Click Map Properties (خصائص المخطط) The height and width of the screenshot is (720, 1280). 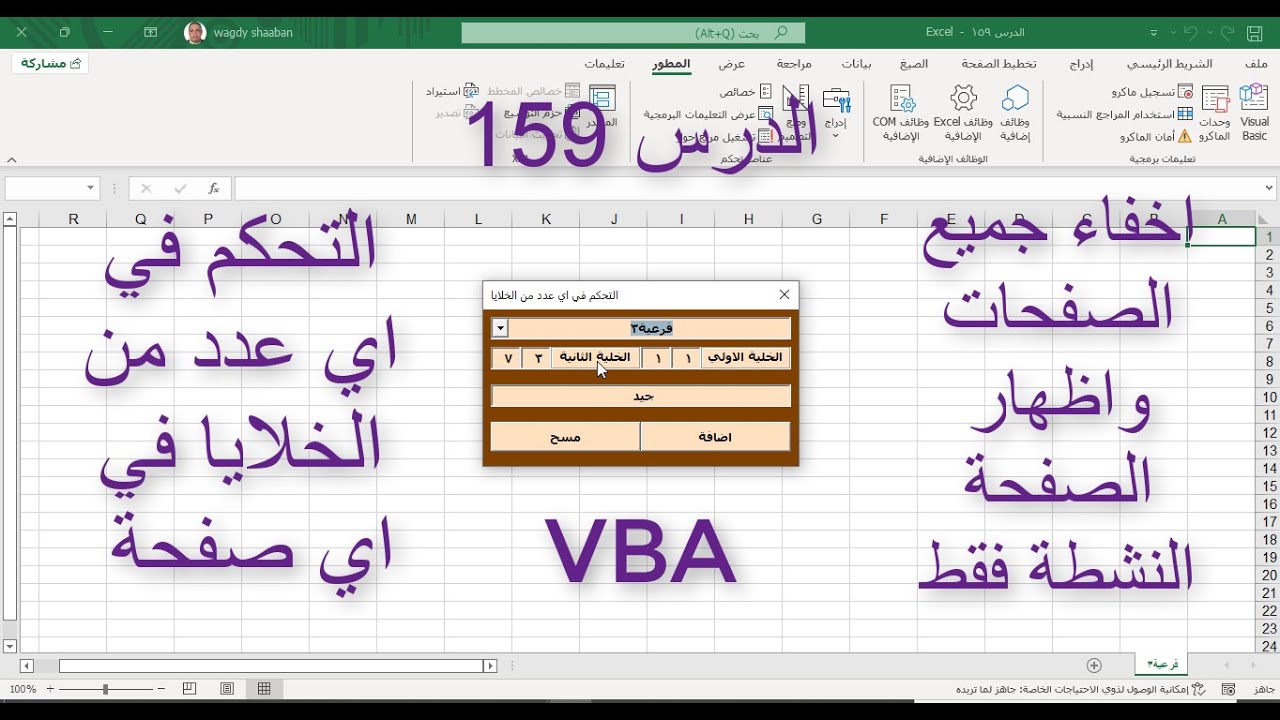tap(532, 90)
